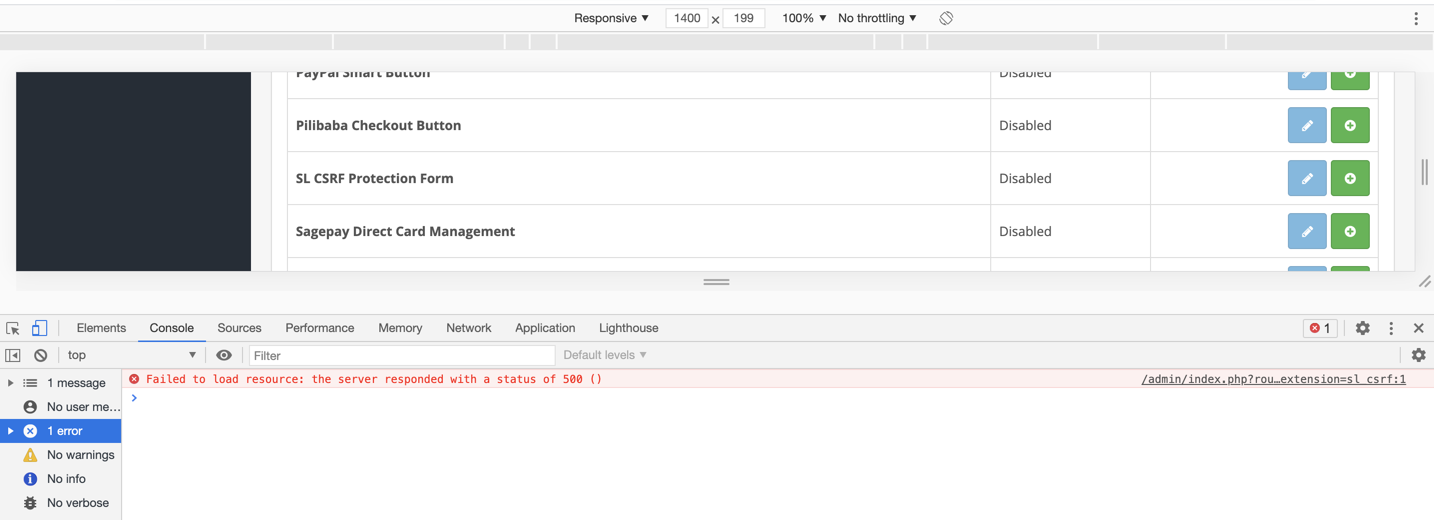Image resolution: width=1435 pixels, height=520 pixels.
Task: Select No warnings filter
Action: [61, 455]
